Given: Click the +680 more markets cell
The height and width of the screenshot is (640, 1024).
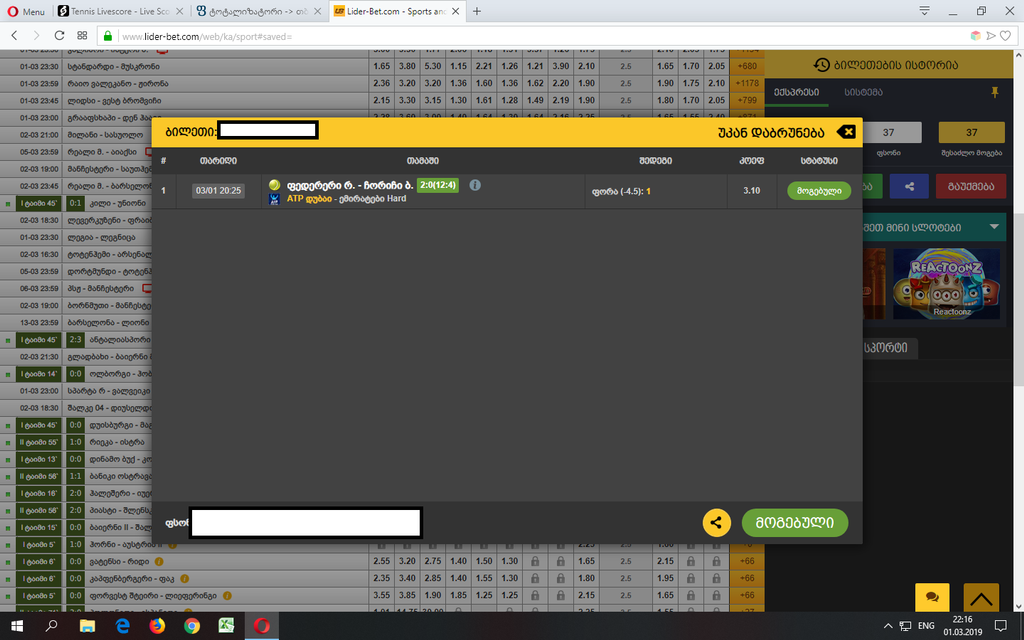Looking at the screenshot, I should tap(746, 66).
